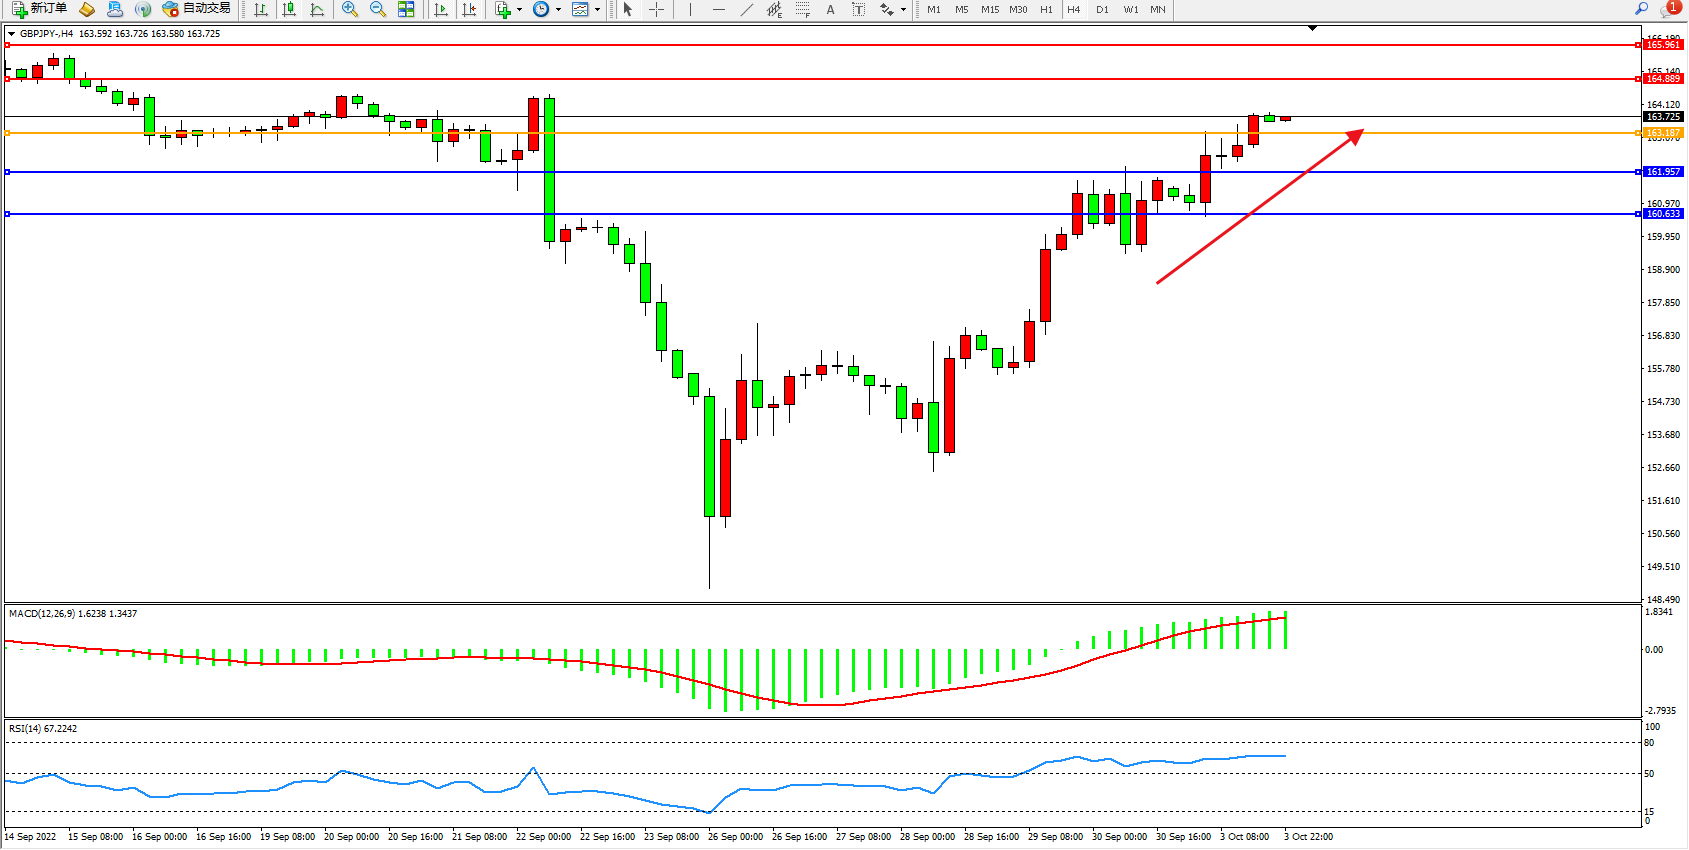Image resolution: width=1689 pixels, height=850 pixels.
Task: Switch chart to candlestick display
Action: coord(289,9)
